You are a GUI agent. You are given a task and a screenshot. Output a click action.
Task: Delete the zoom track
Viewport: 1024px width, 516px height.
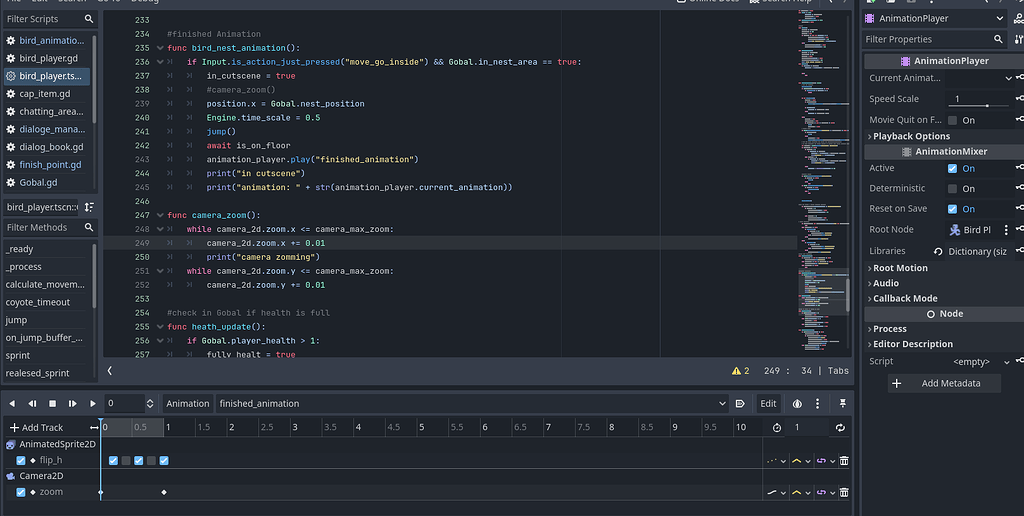pyautogui.click(x=844, y=492)
